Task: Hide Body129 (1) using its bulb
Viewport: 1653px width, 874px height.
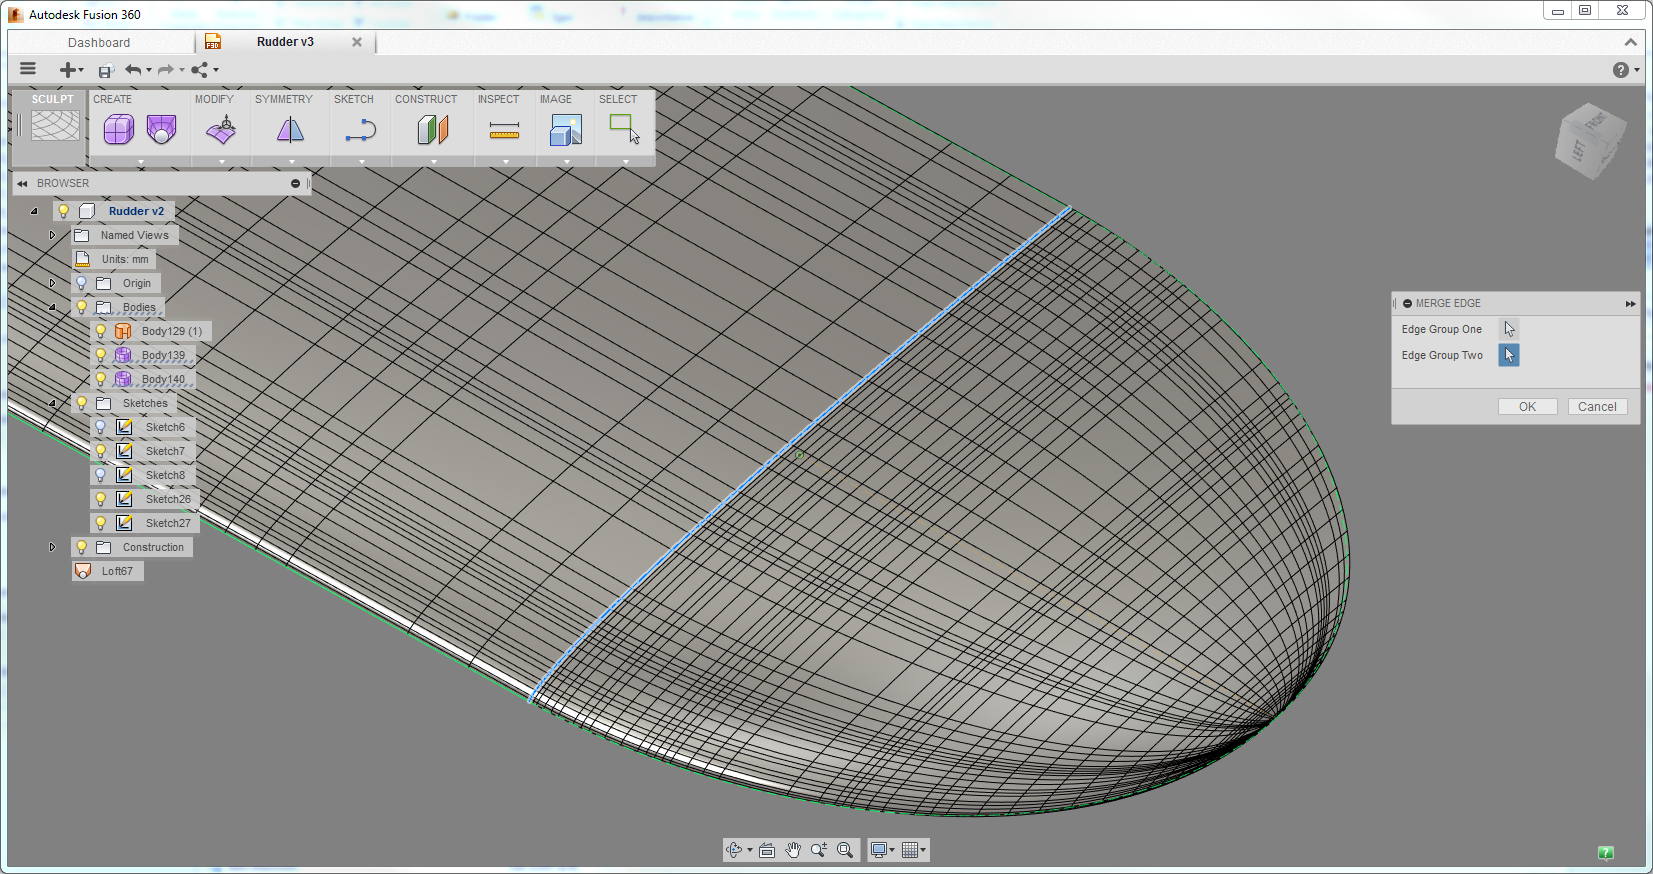Action: tap(100, 331)
